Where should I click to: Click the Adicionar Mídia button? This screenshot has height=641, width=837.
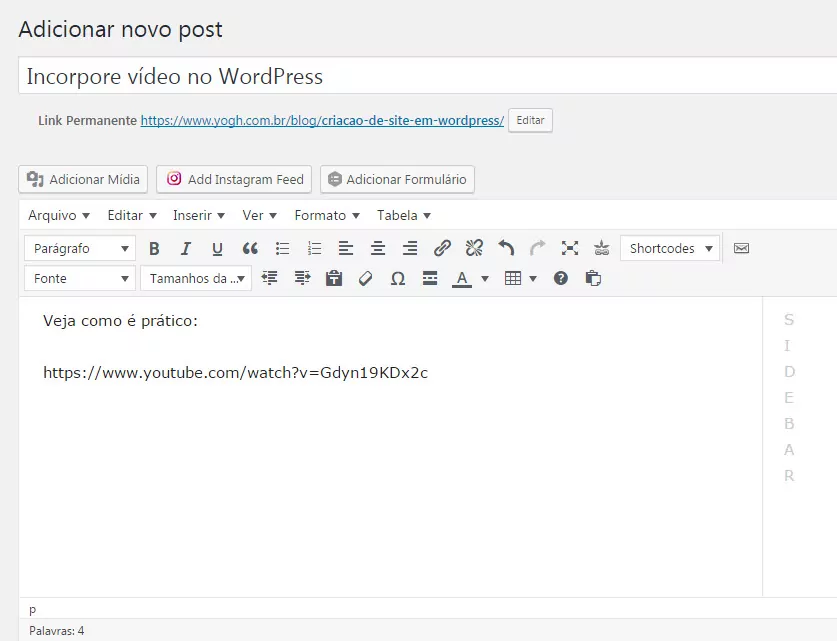click(83, 179)
